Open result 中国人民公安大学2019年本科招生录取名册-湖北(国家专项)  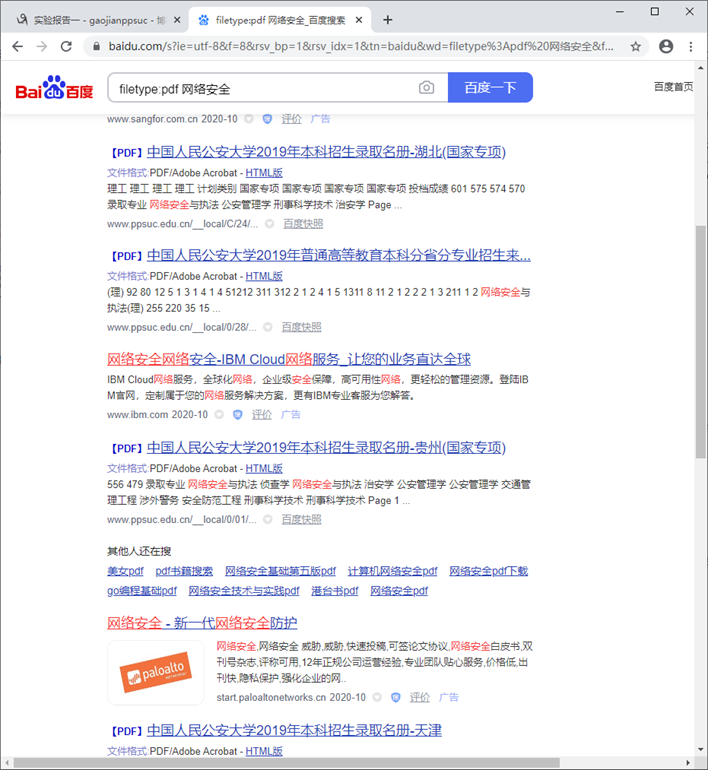point(326,152)
